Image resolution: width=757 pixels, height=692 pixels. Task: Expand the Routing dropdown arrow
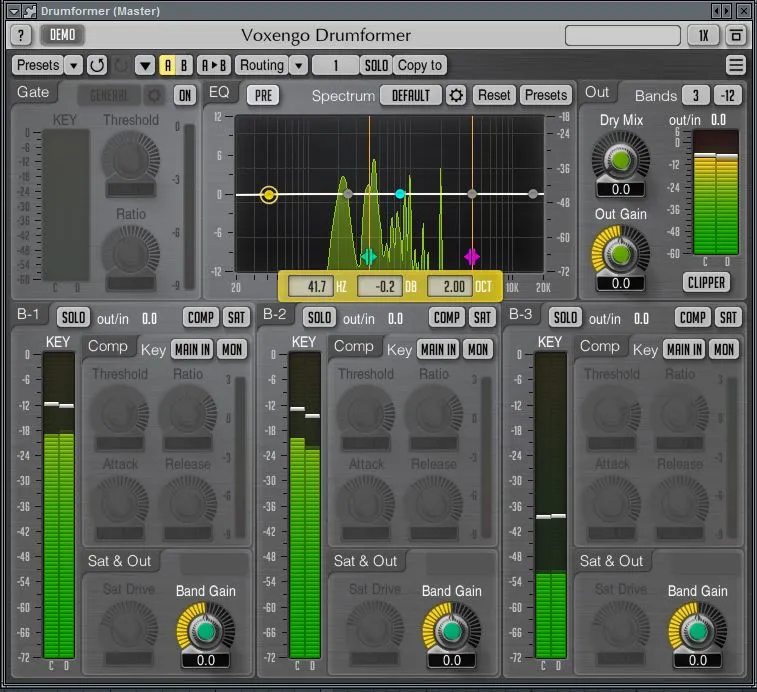point(298,66)
